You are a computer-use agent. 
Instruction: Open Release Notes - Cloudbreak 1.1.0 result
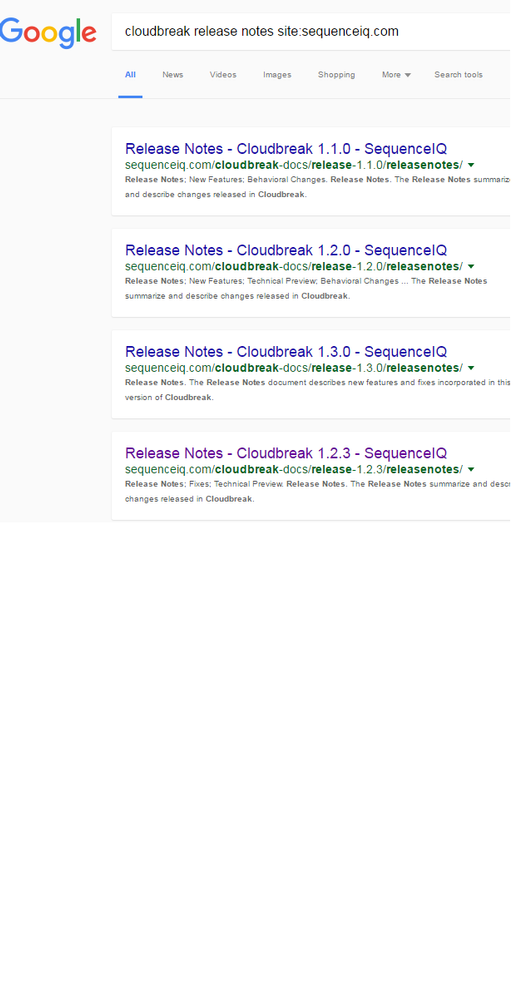tap(286, 149)
